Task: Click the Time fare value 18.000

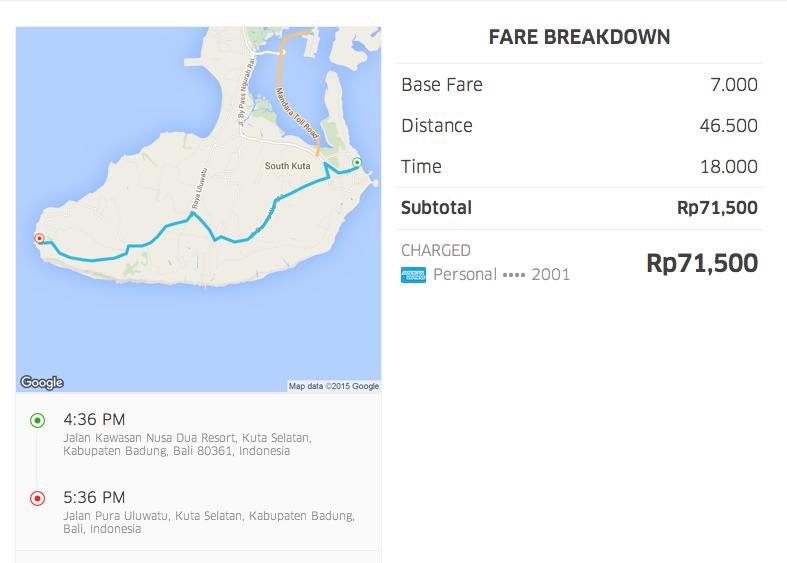Action: point(728,167)
